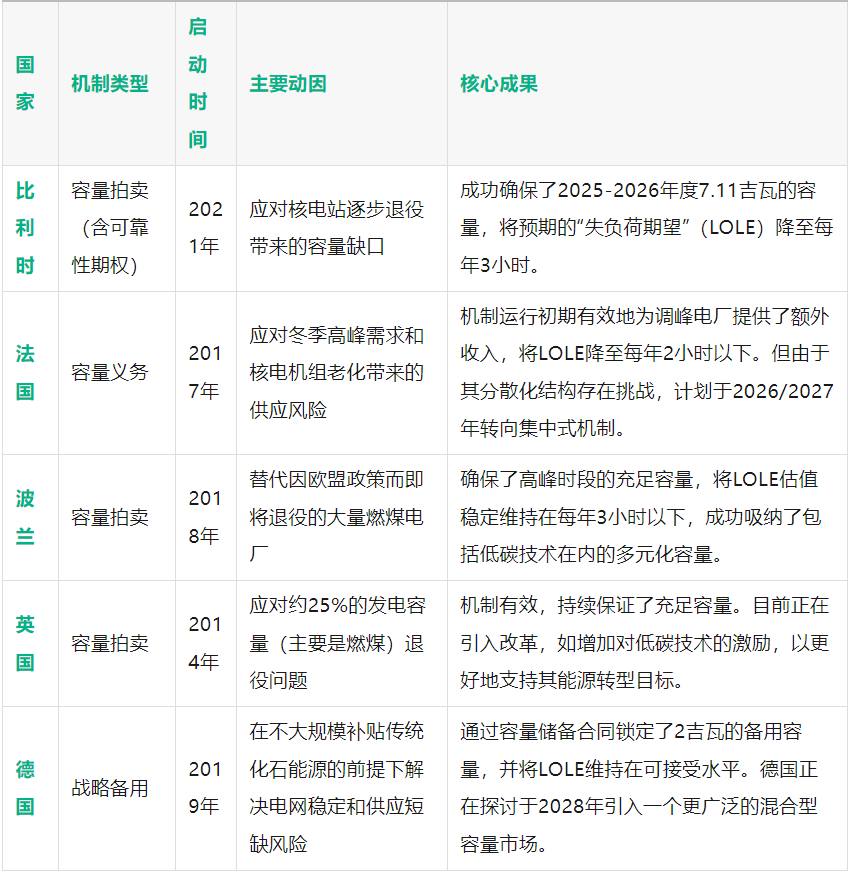Click the 主要动因 column header
The height and width of the screenshot is (875, 851).
point(288,84)
